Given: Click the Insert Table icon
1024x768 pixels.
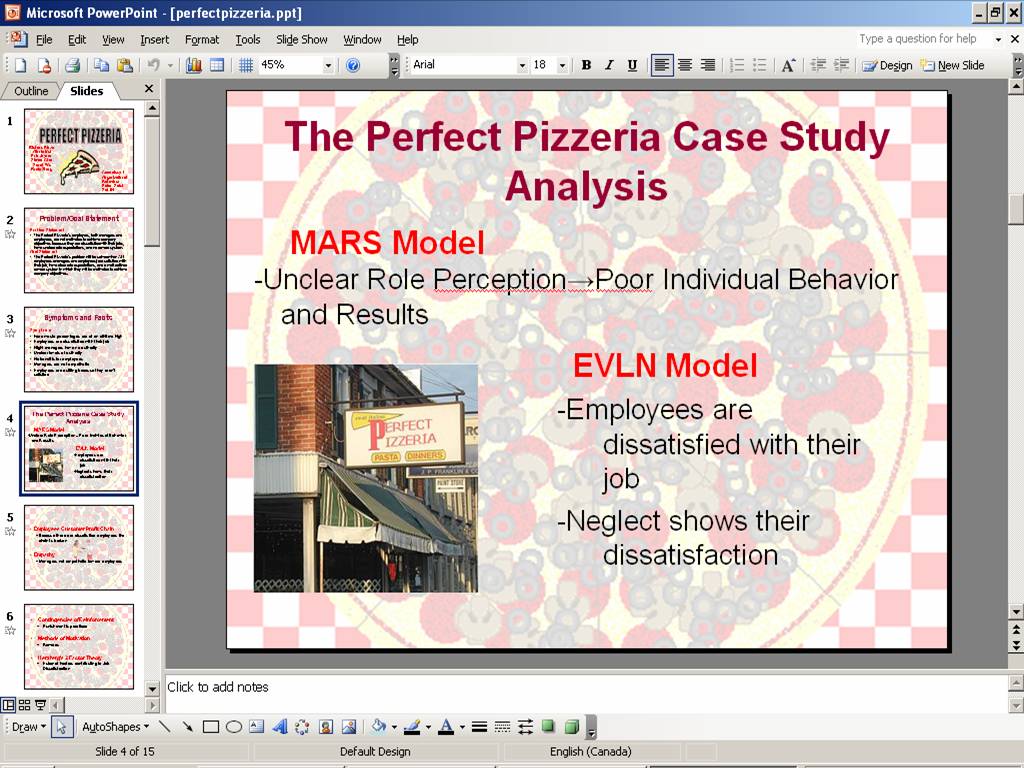Looking at the screenshot, I should (216, 65).
